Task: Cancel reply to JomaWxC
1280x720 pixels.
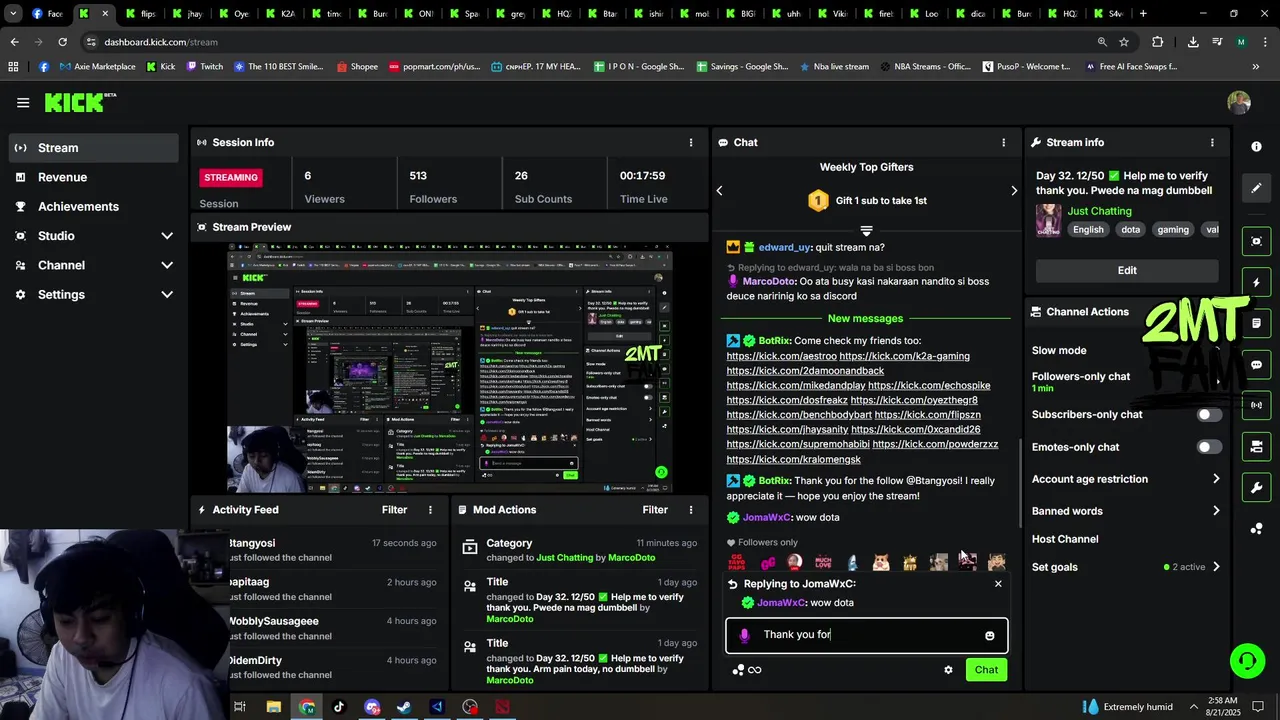Action: (997, 584)
